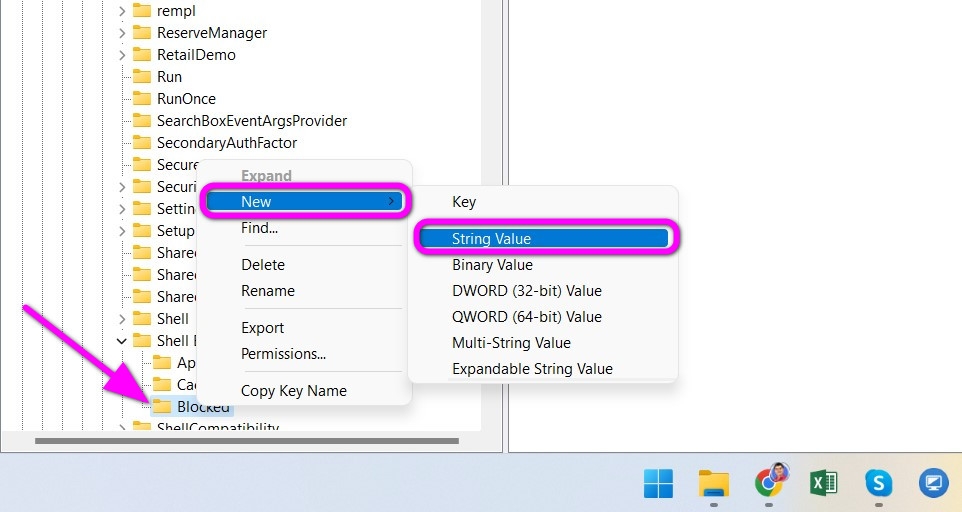The height and width of the screenshot is (512, 962).
Task: Open File Explorer from the taskbar
Action: tap(714, 484)
